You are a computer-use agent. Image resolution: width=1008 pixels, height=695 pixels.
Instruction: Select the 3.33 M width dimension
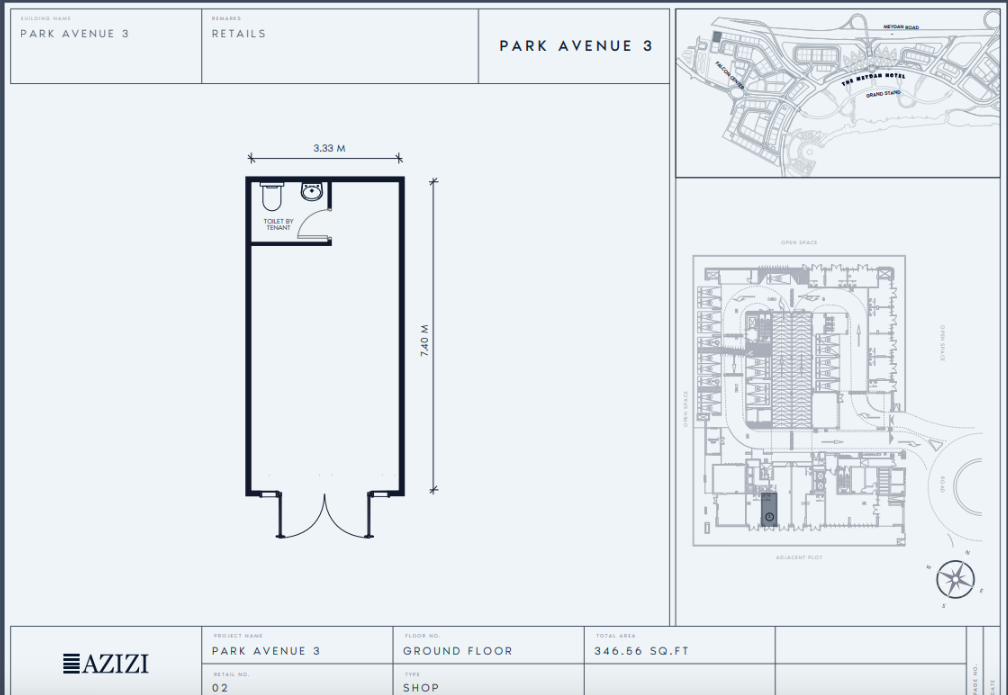click(x=328, y=148)
